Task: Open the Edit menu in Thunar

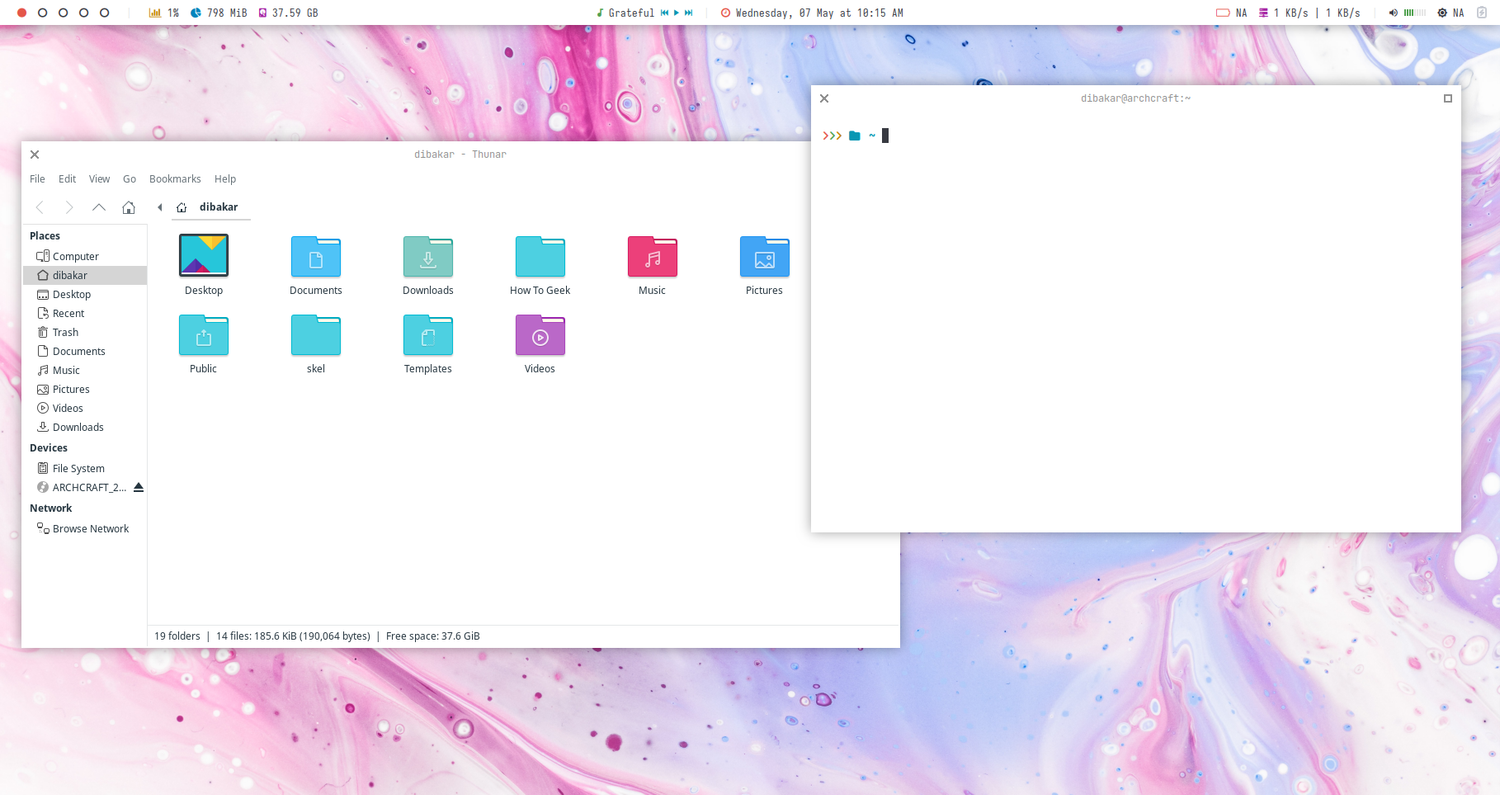Action: click(67, 179)
